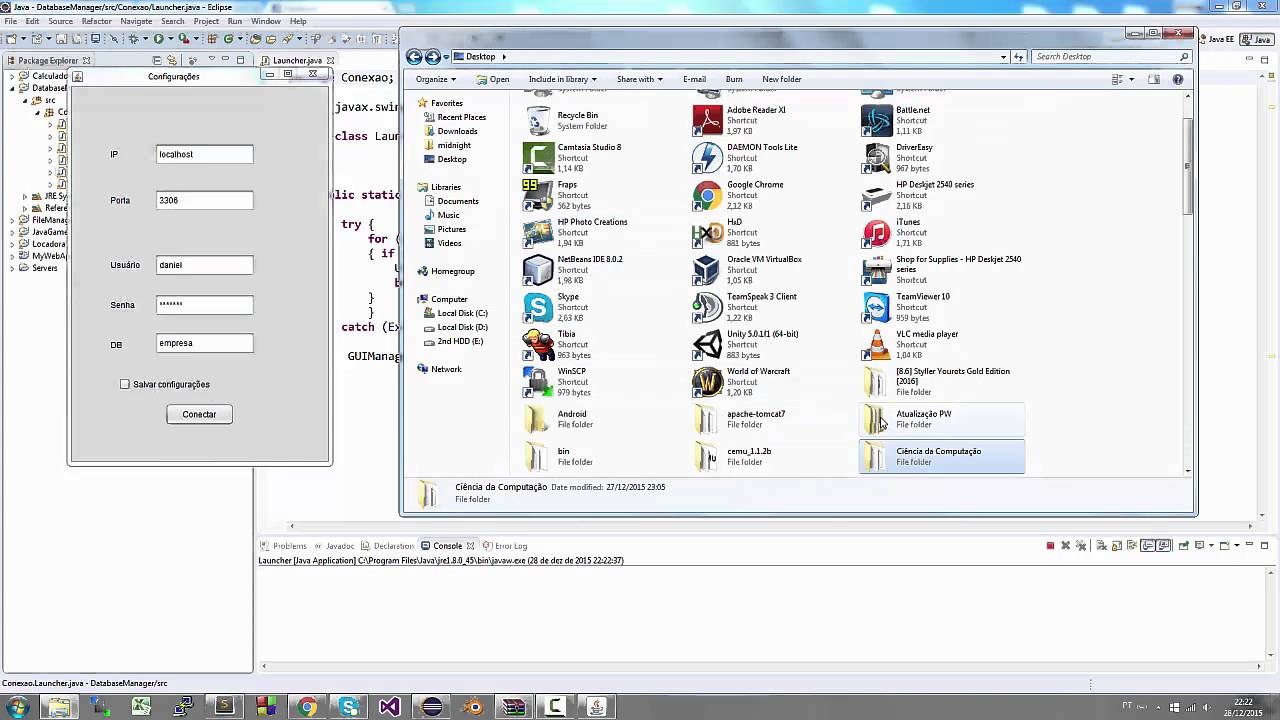Select the Ciência da Computação folder
1280x720 pixels.
[941, 456]
